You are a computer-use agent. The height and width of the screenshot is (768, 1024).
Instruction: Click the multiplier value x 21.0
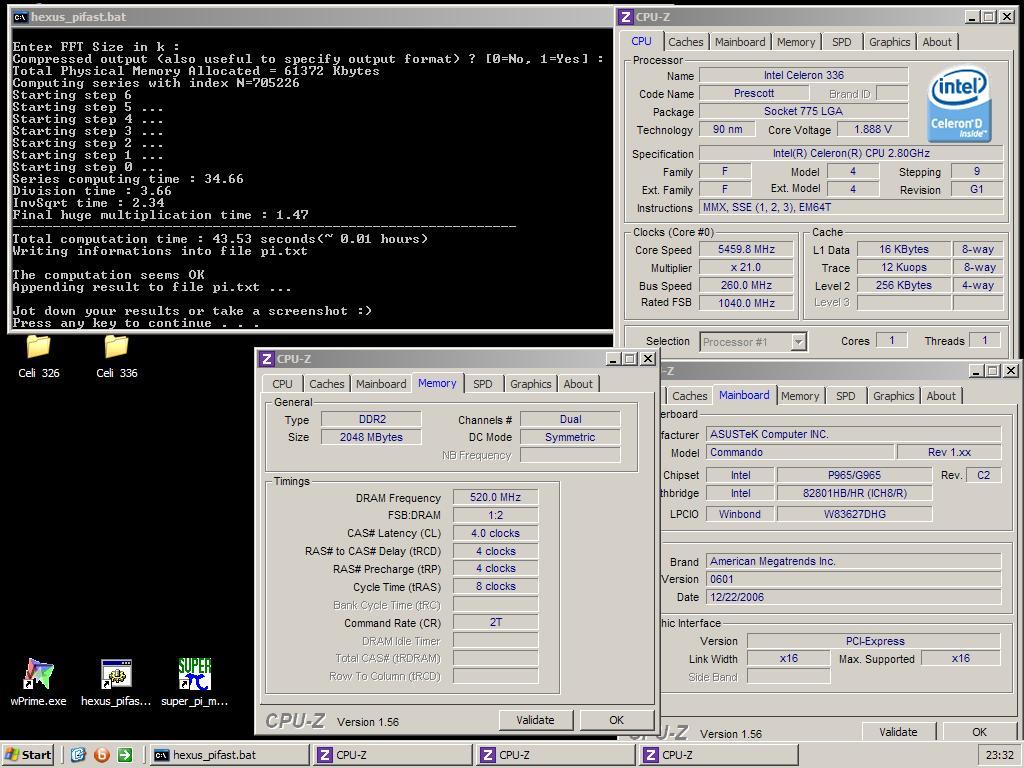coord(746,267)
